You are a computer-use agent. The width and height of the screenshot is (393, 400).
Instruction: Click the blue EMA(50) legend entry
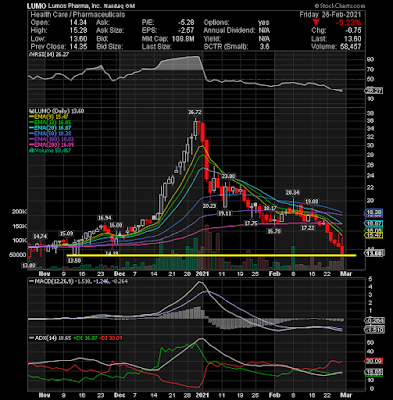(50, 134)
